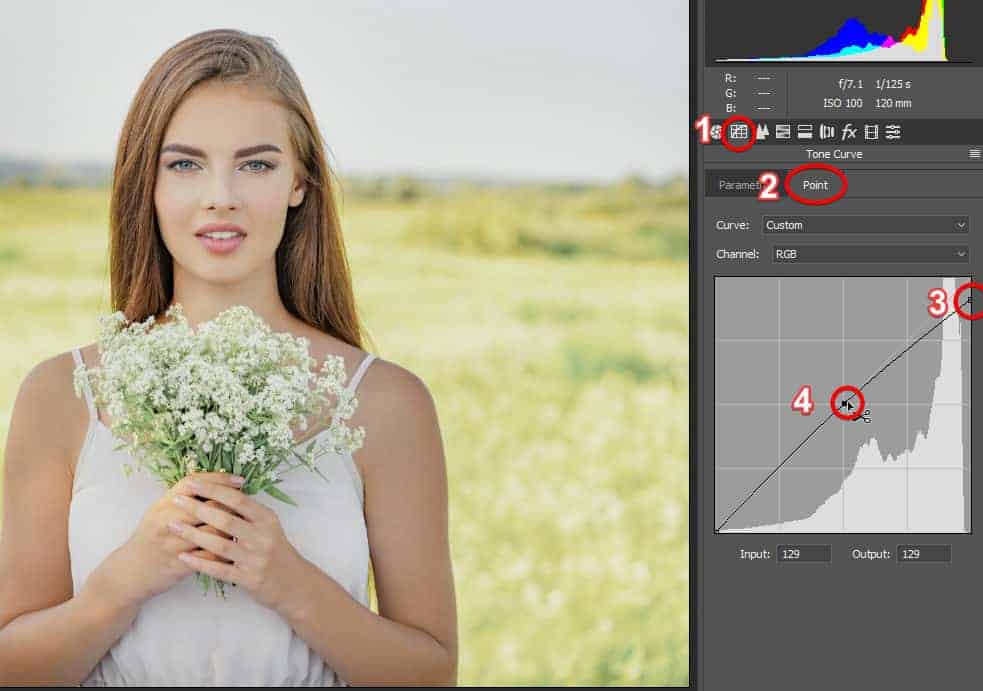This screenshot has width=983, height=691.
Task: Open the Split Toning panel
Action: click(805, 131)
